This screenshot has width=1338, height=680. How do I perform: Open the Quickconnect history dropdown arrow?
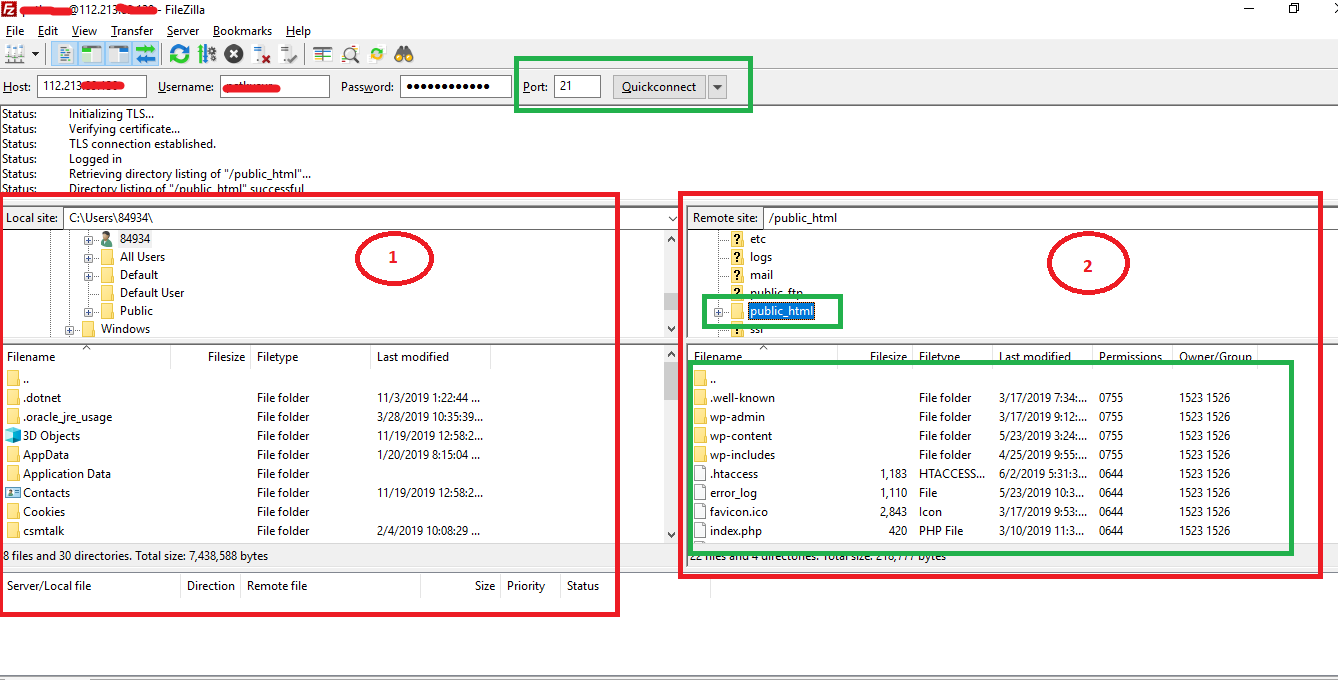pyautogui.click(x=718, y=87)
